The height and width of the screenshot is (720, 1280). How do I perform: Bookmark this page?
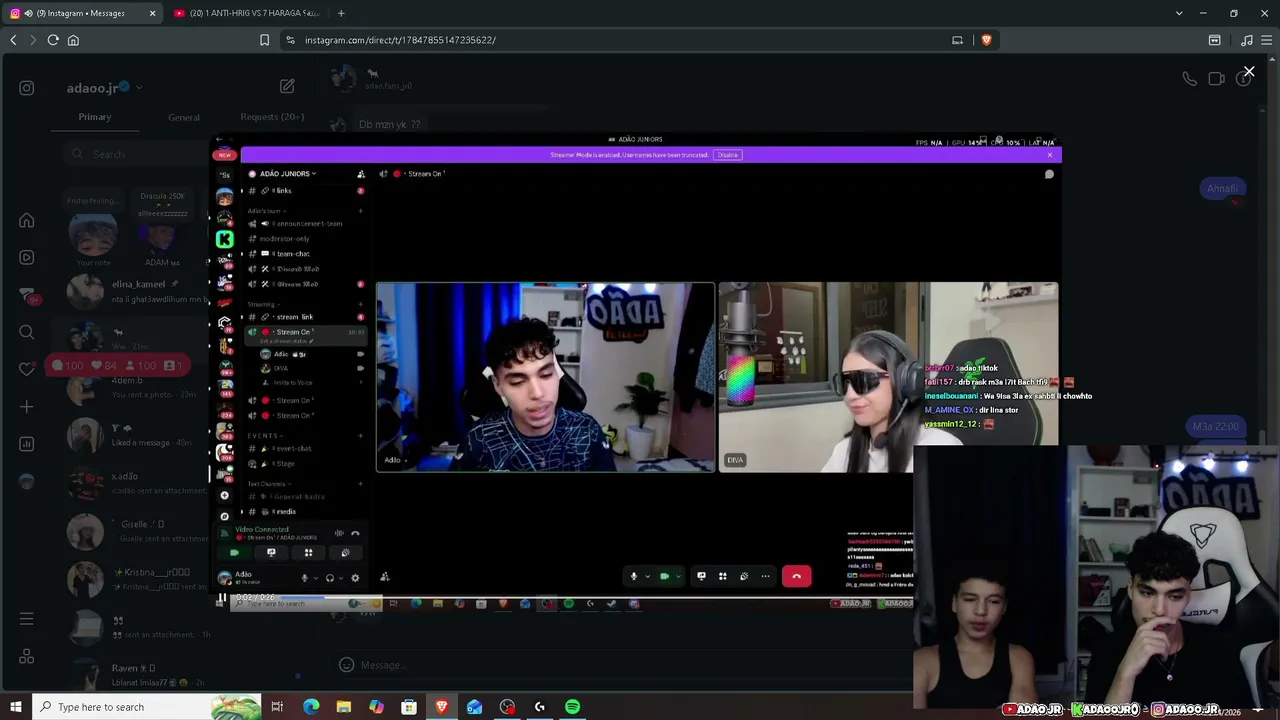[x=264, y=40]
